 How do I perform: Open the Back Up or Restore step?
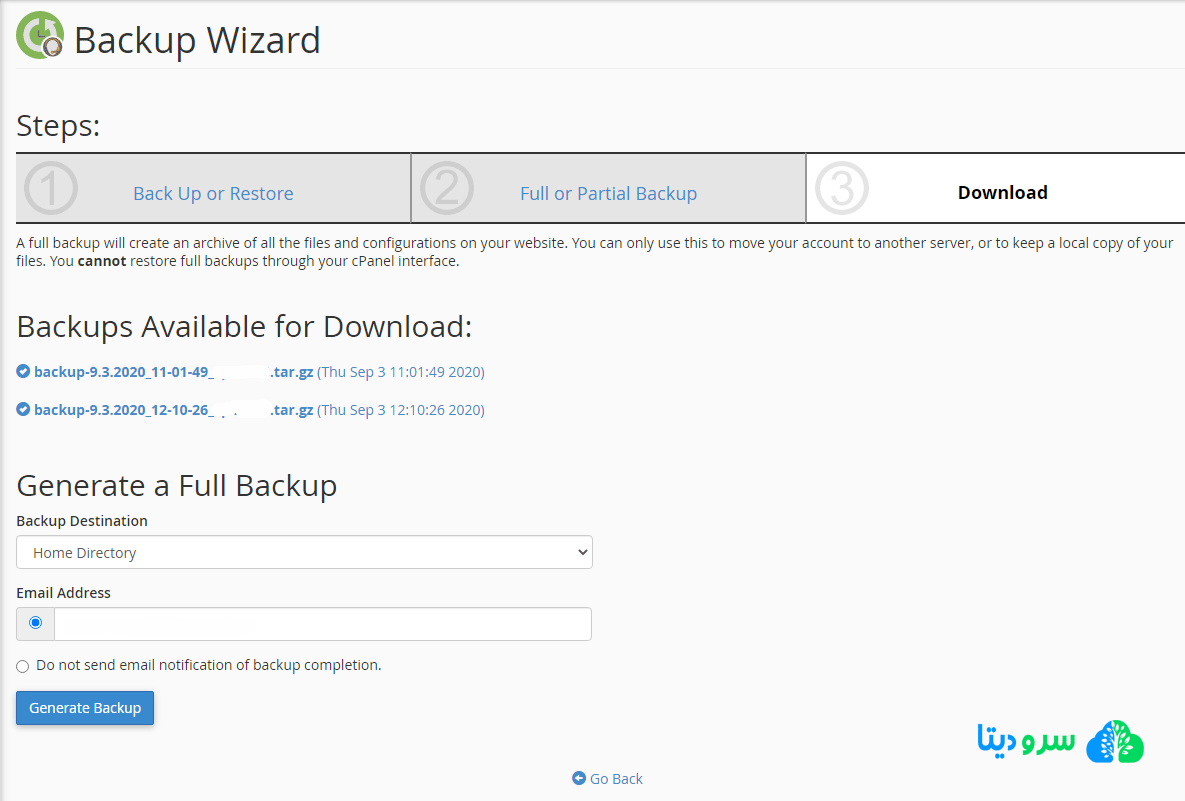(x=213, y=194)
